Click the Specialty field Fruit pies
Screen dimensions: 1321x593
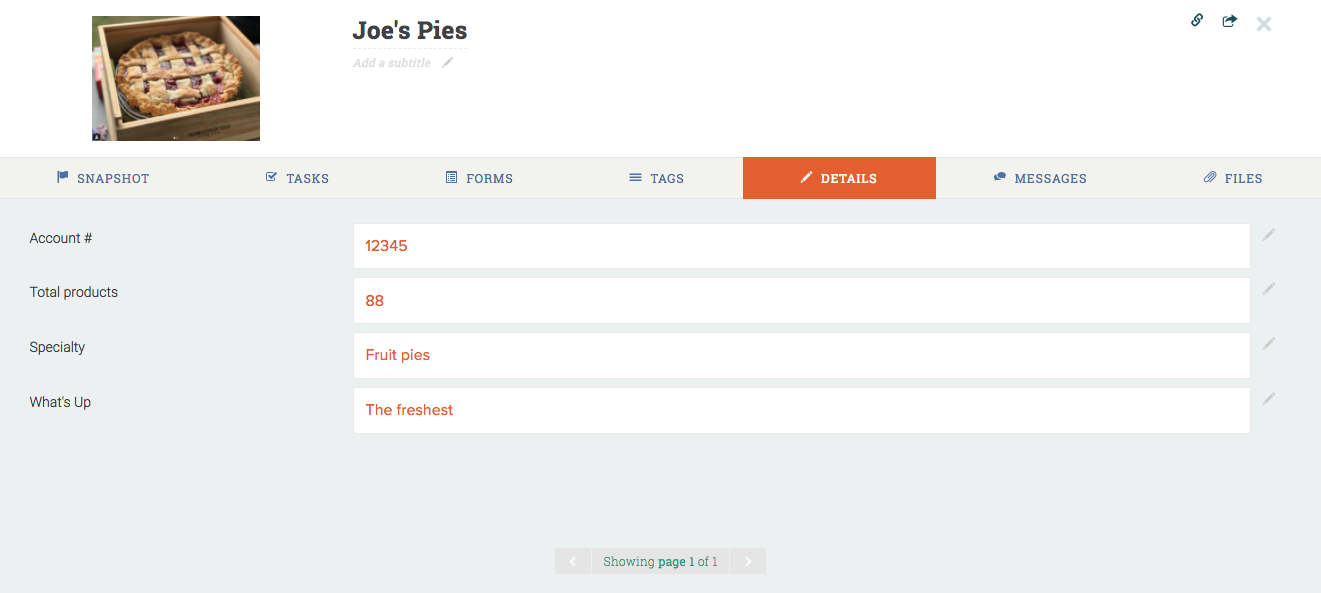coord(801,355)
